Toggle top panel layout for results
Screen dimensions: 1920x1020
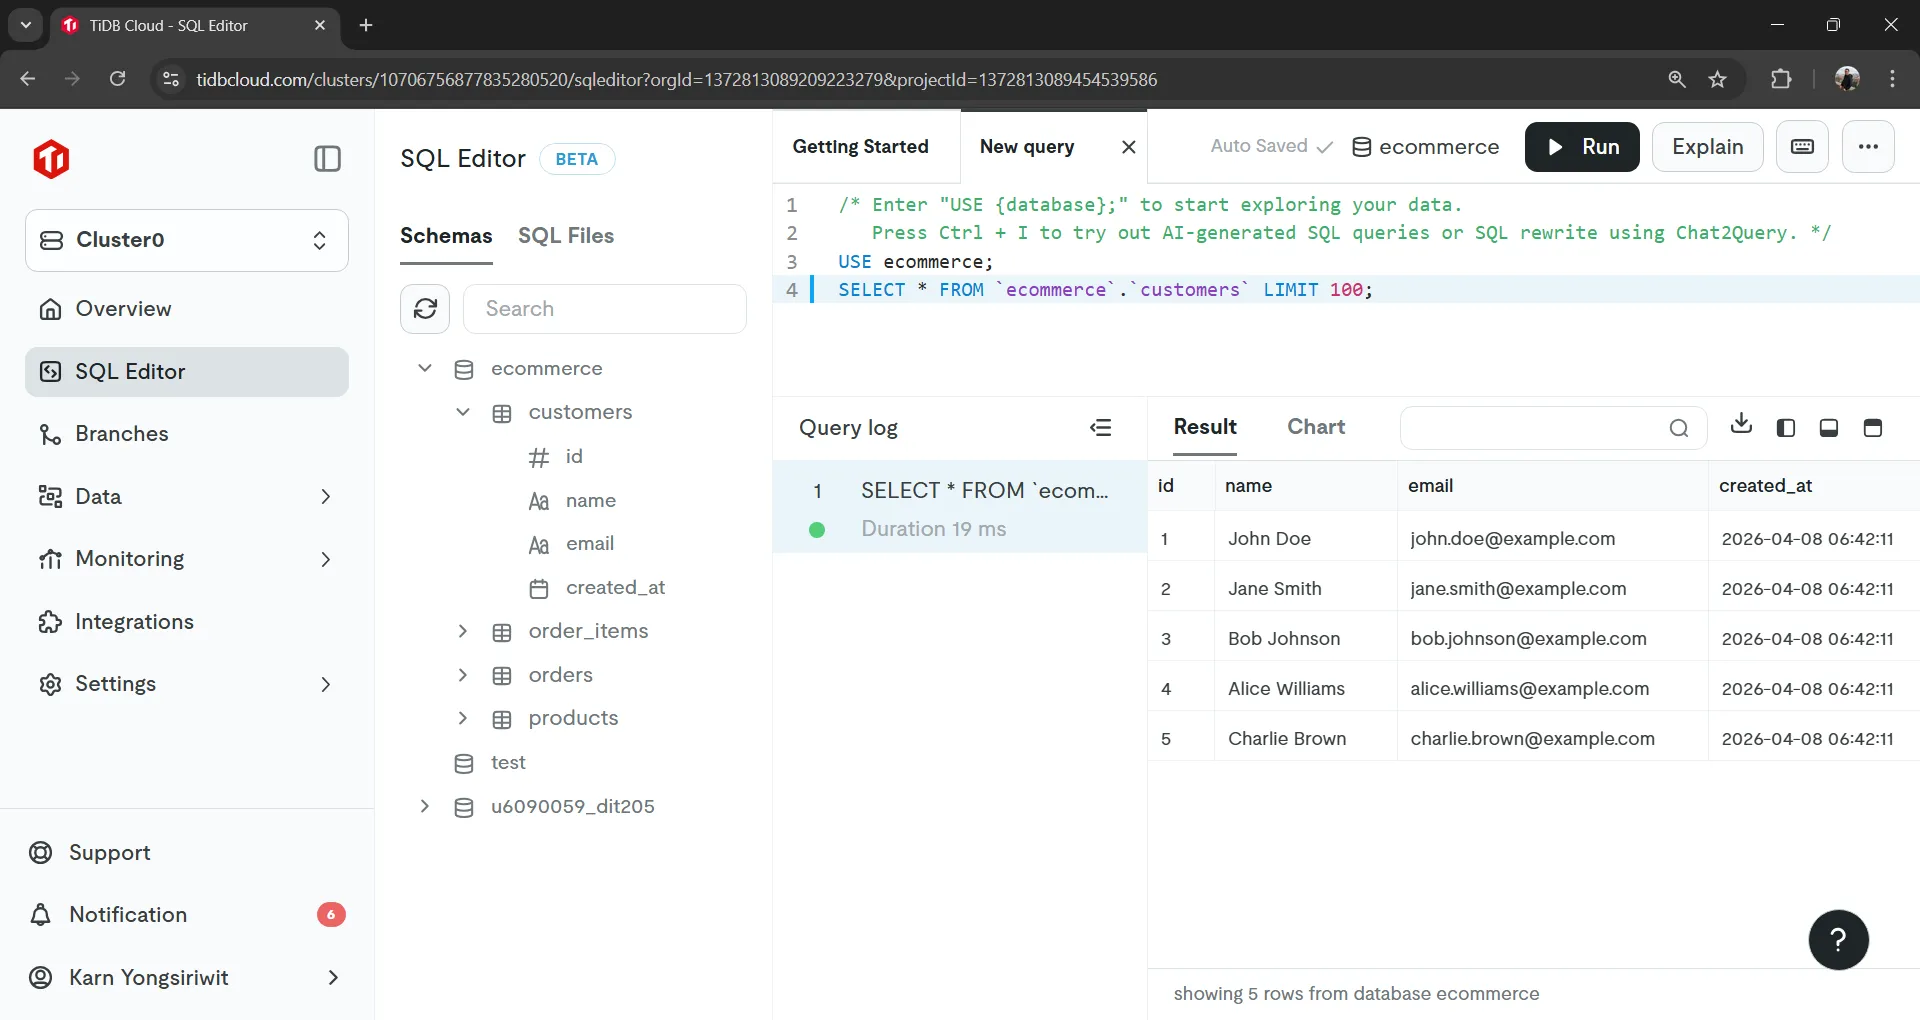pyautogui.click(x=1873, y=427)
